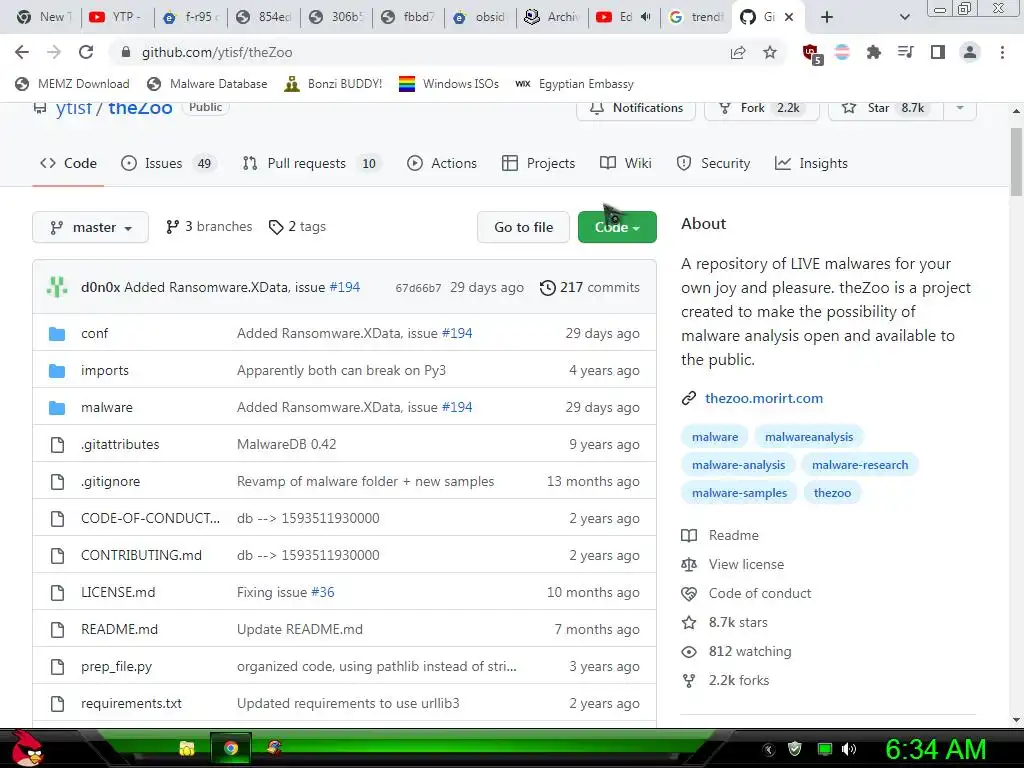
Task: Open the malware folder icon
Action: pos(57,408)
